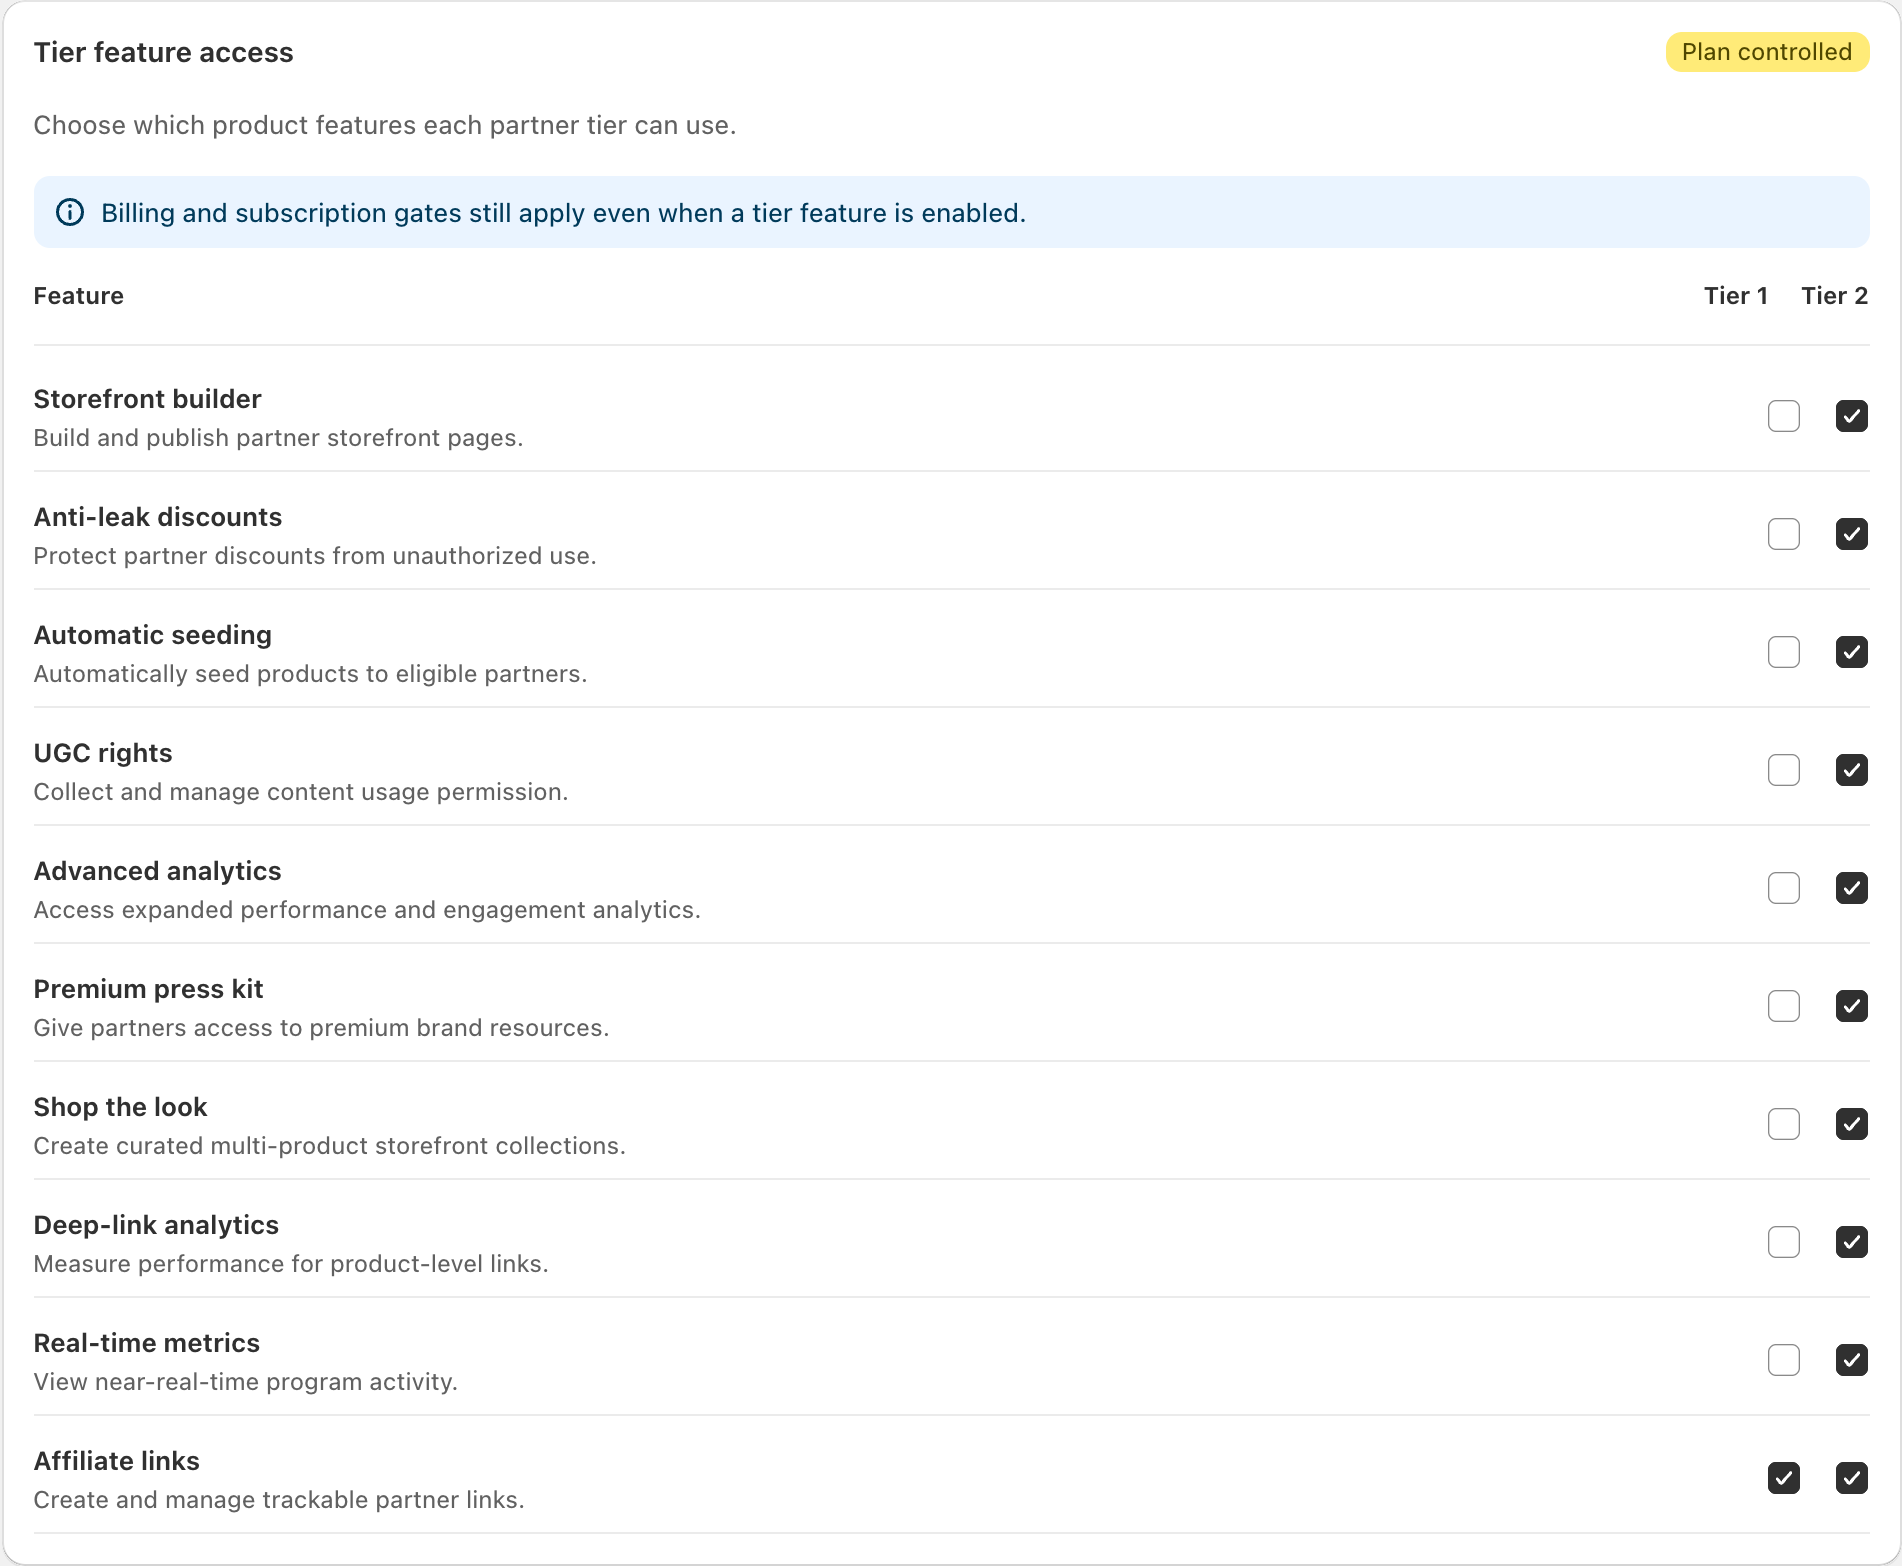
Task: Click the billing and subscription gates notice text
Action: pyautogui.click(x=564, y=213)
